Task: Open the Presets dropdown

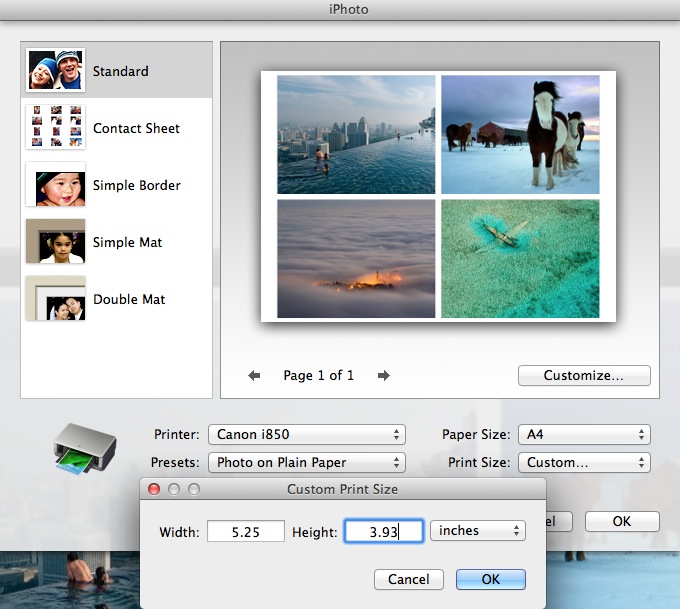Action: 307,462
